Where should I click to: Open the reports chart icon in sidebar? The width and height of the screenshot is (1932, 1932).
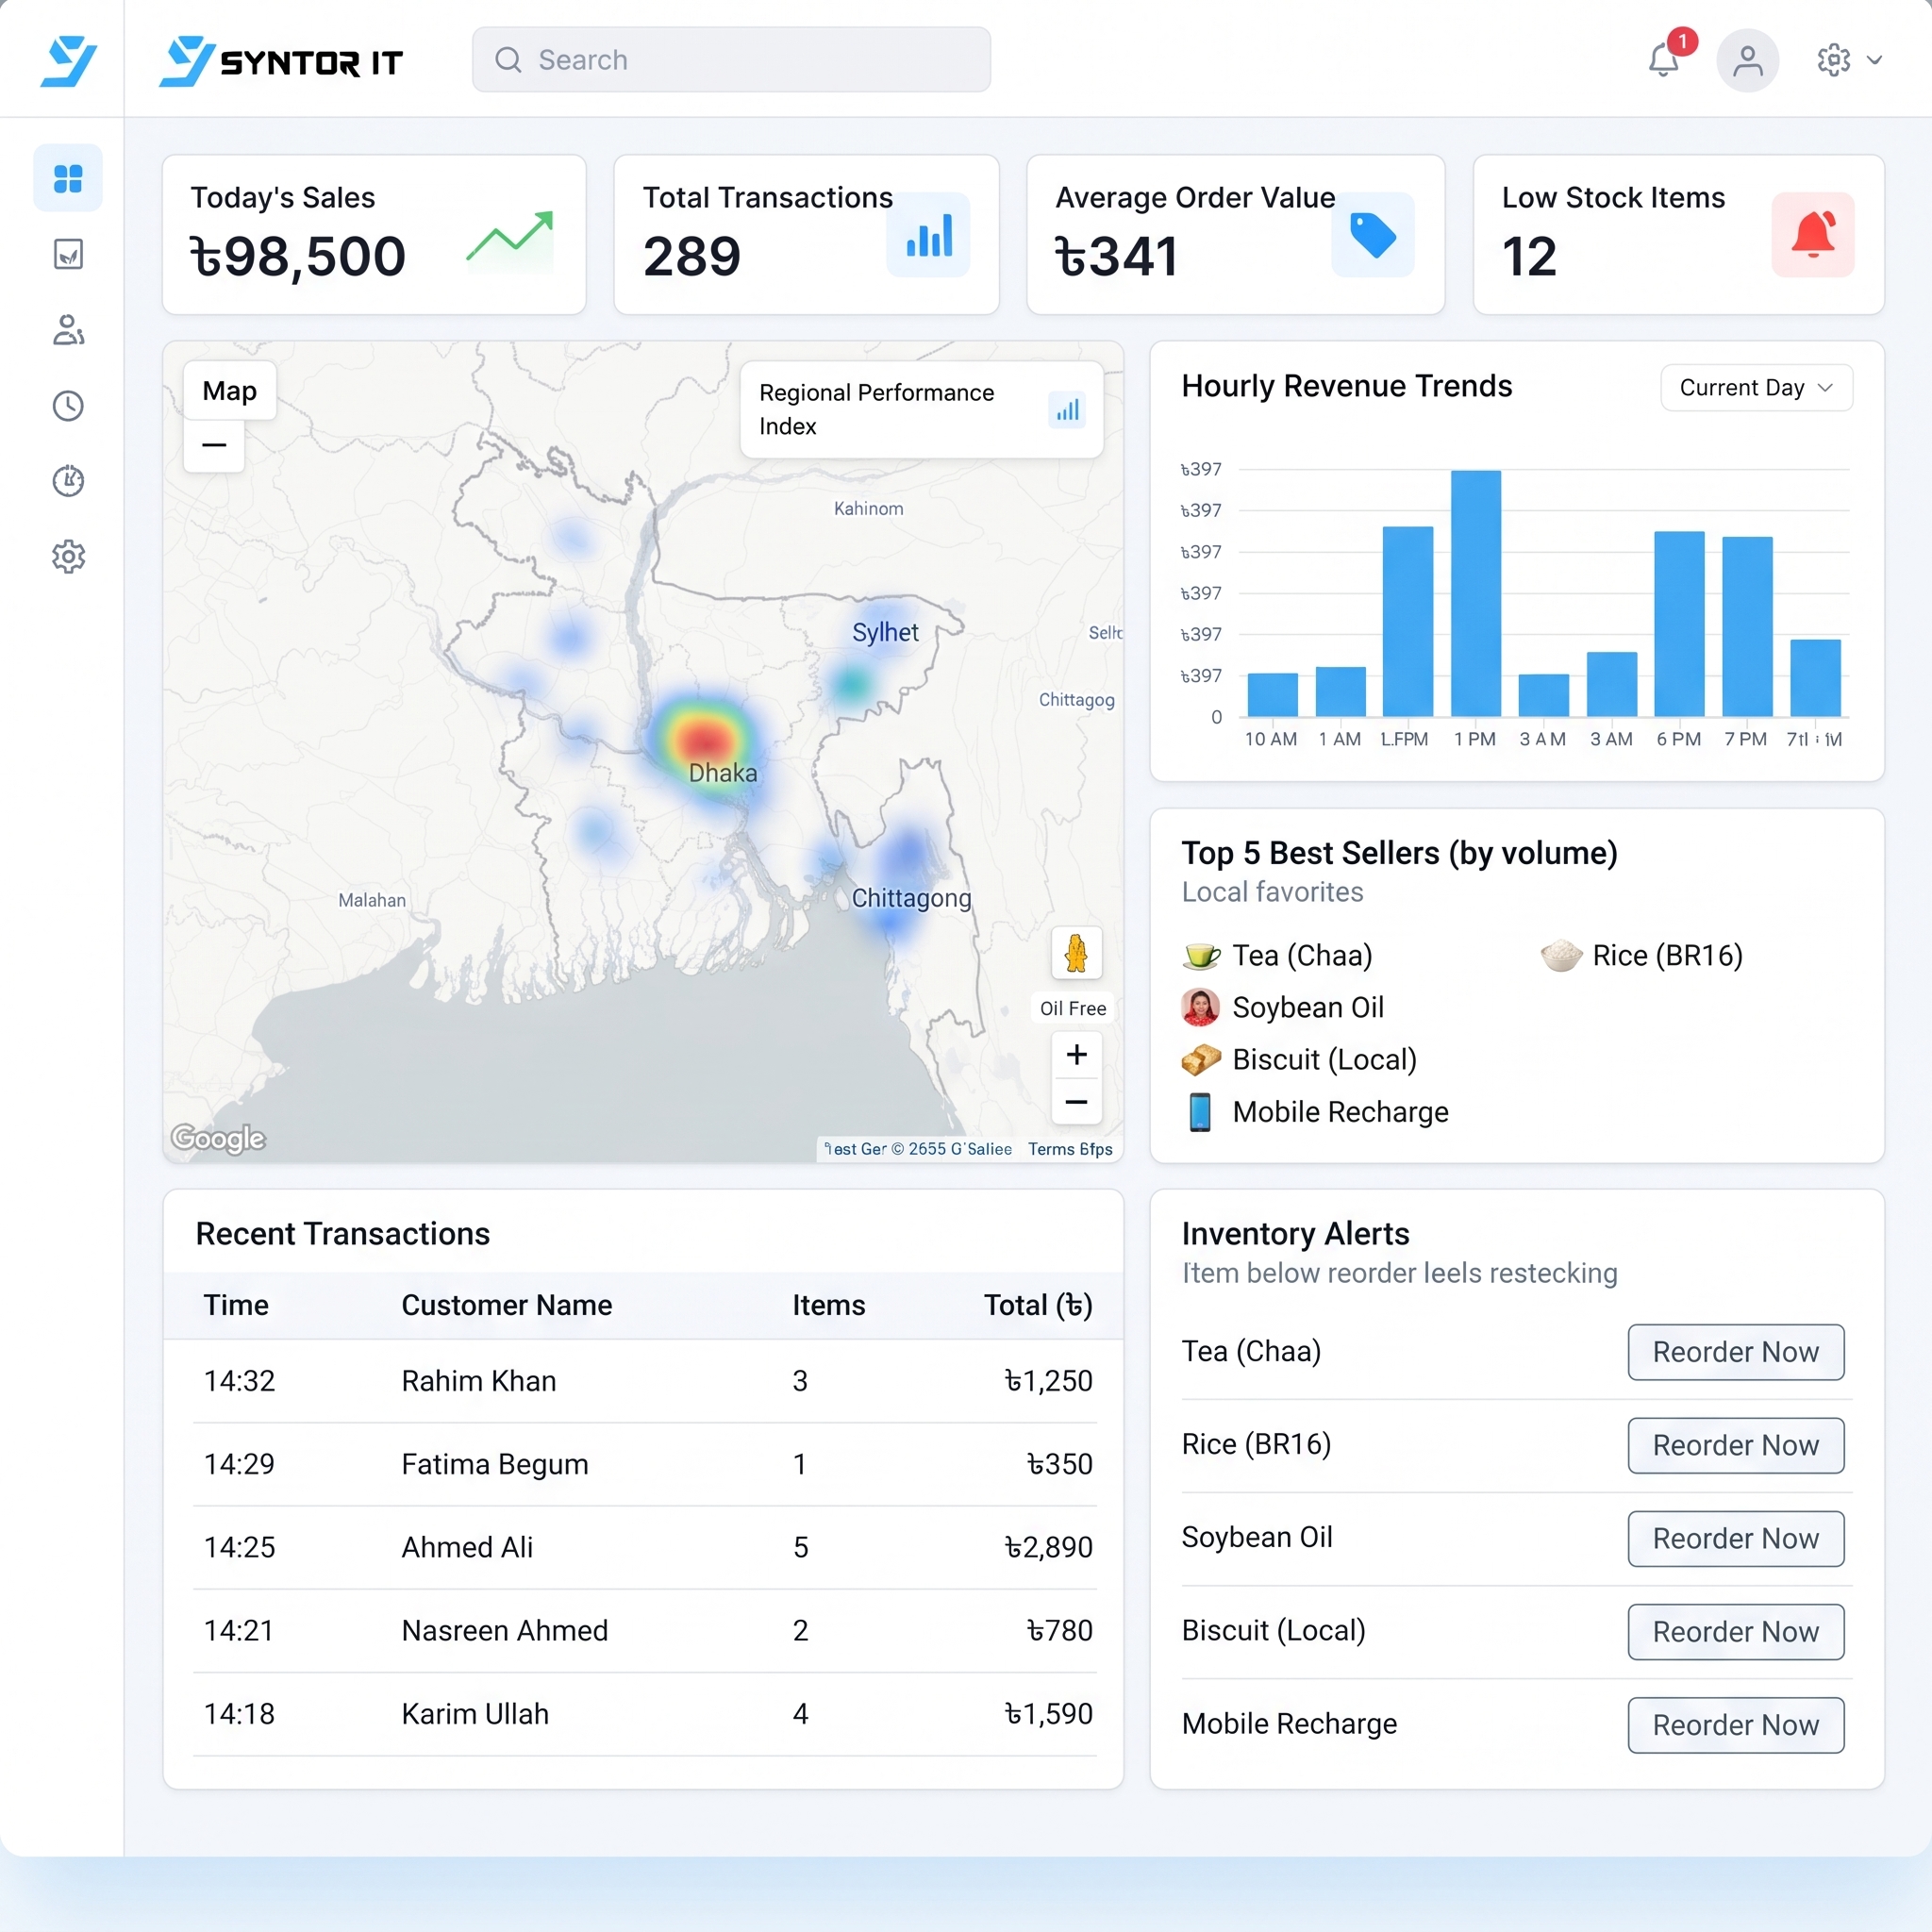click(x=68, y=254)
